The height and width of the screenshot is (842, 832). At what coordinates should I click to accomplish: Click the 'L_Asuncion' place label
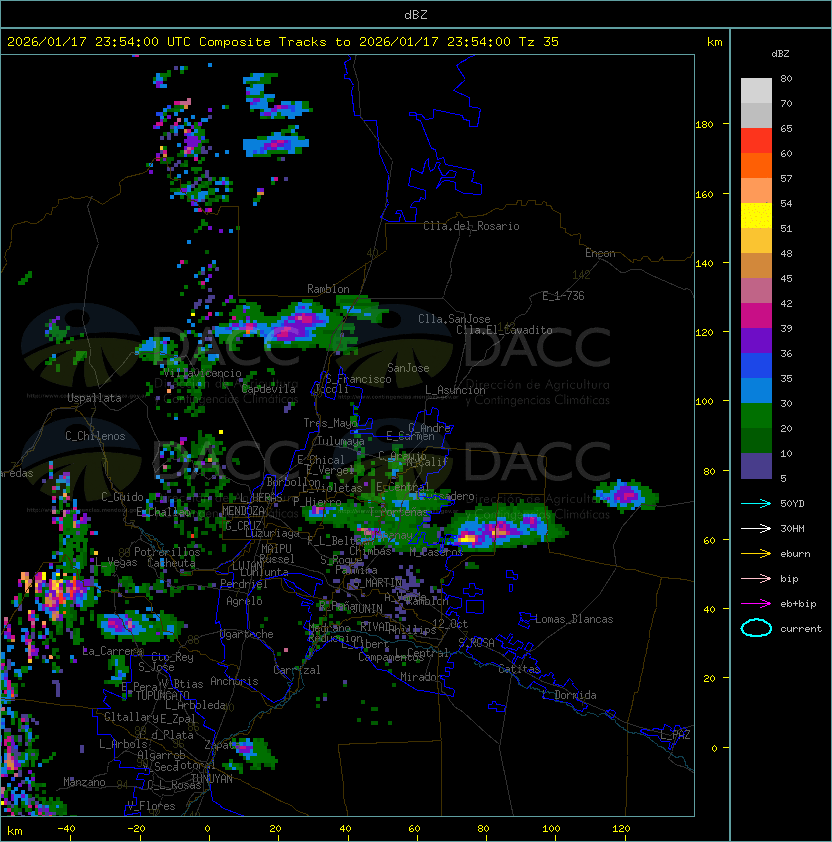point(455,390)
